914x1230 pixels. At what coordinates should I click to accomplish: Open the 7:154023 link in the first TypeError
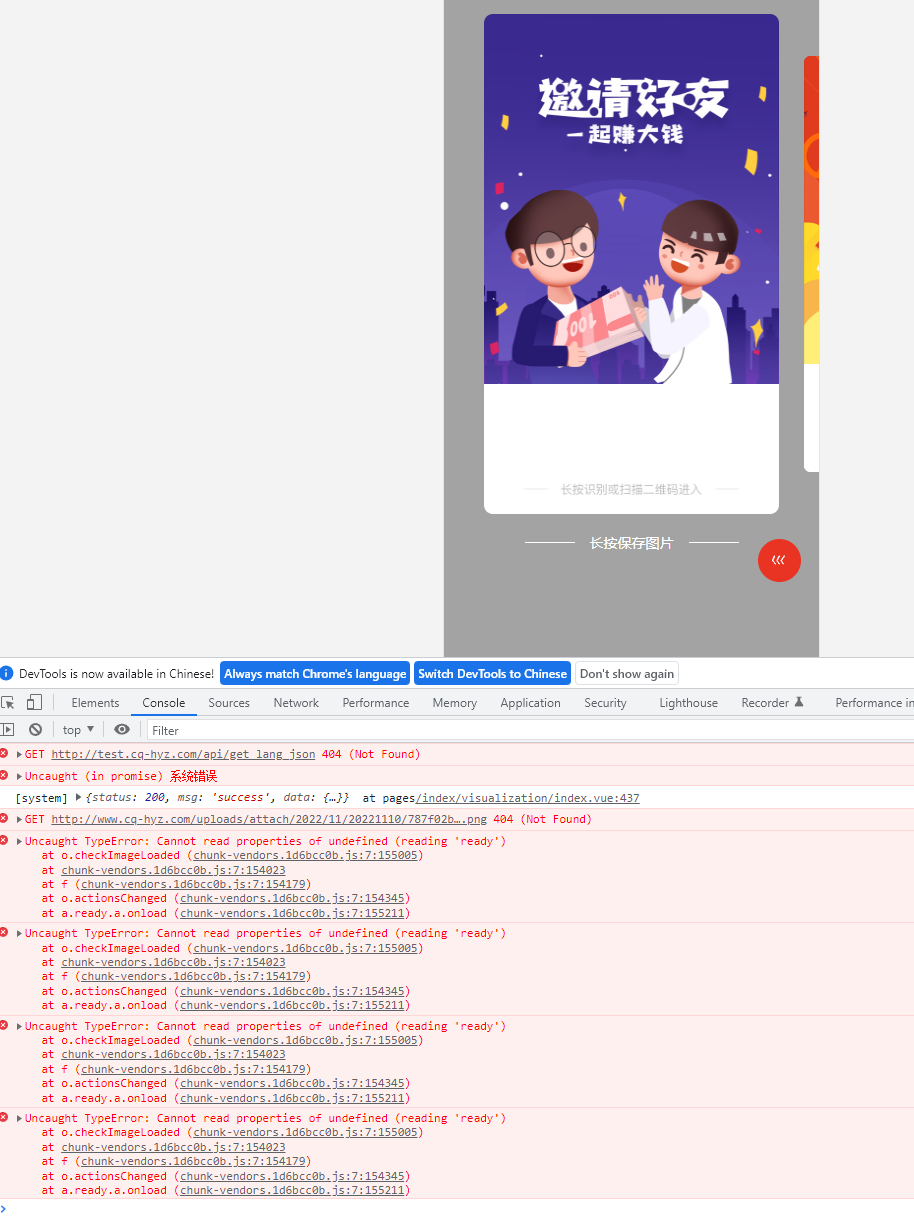[x=173, y=870]
